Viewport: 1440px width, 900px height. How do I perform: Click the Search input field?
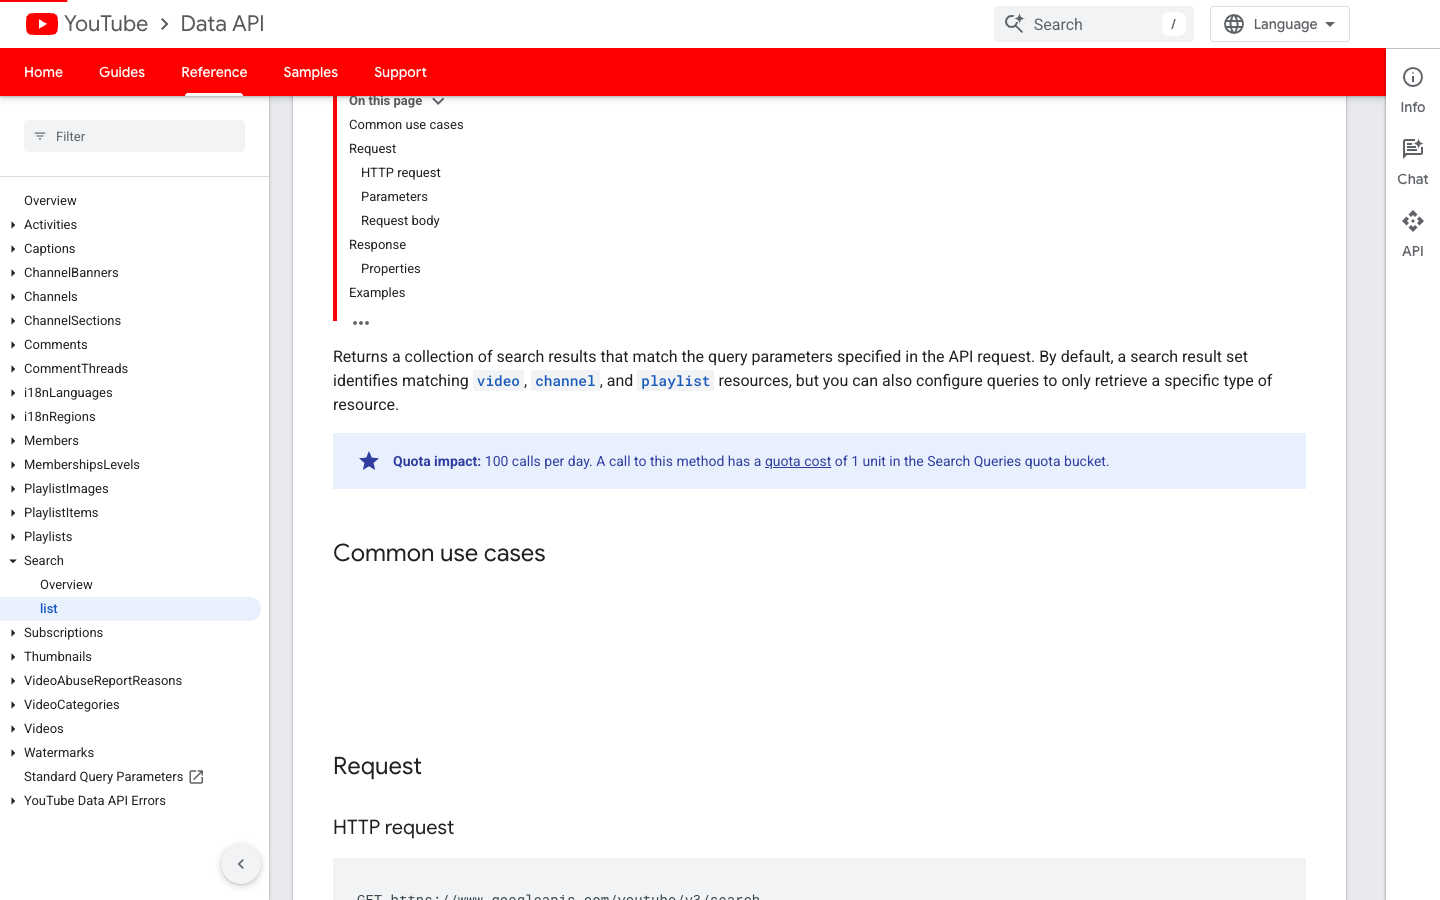click(x=1094, y=24)
